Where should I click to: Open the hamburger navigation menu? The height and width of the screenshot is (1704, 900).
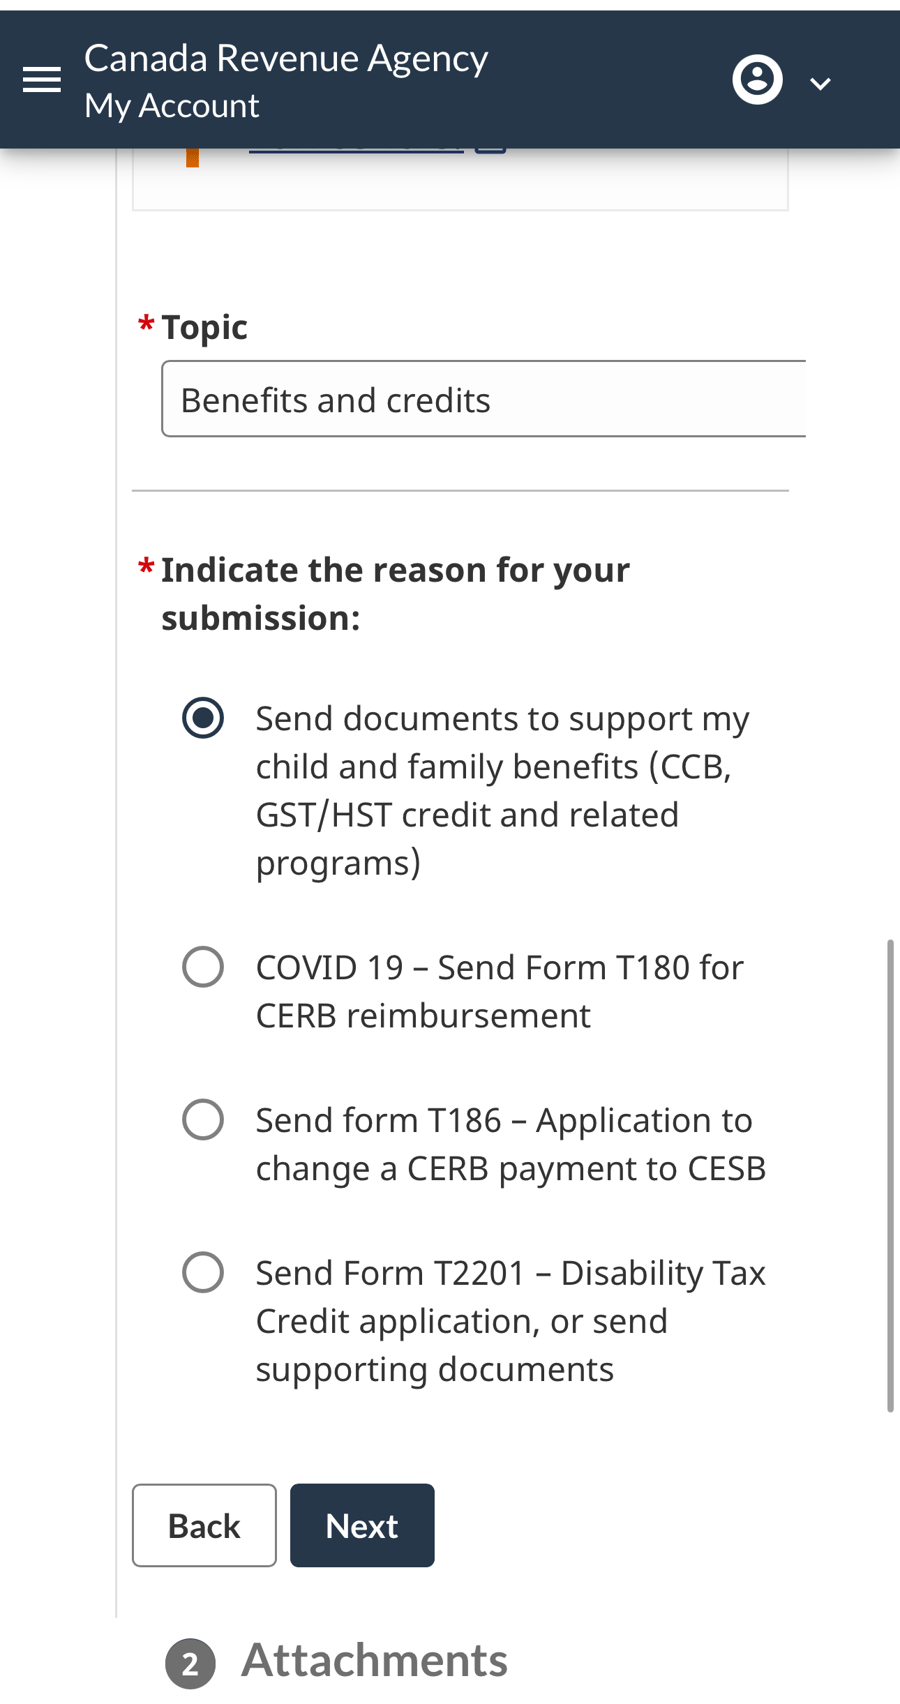point(42,80)
